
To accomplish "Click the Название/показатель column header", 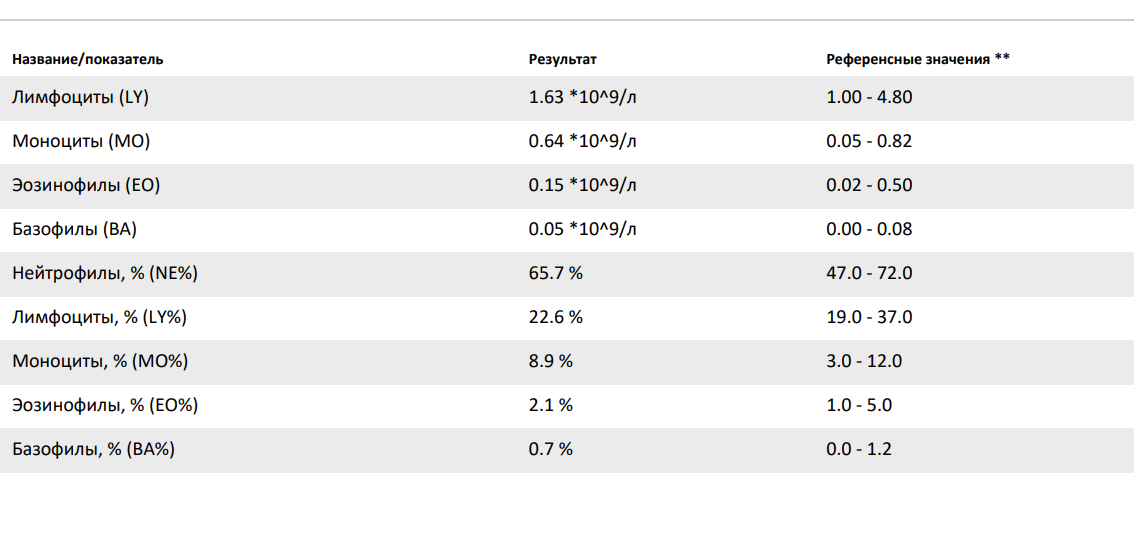I will (87, 59).
